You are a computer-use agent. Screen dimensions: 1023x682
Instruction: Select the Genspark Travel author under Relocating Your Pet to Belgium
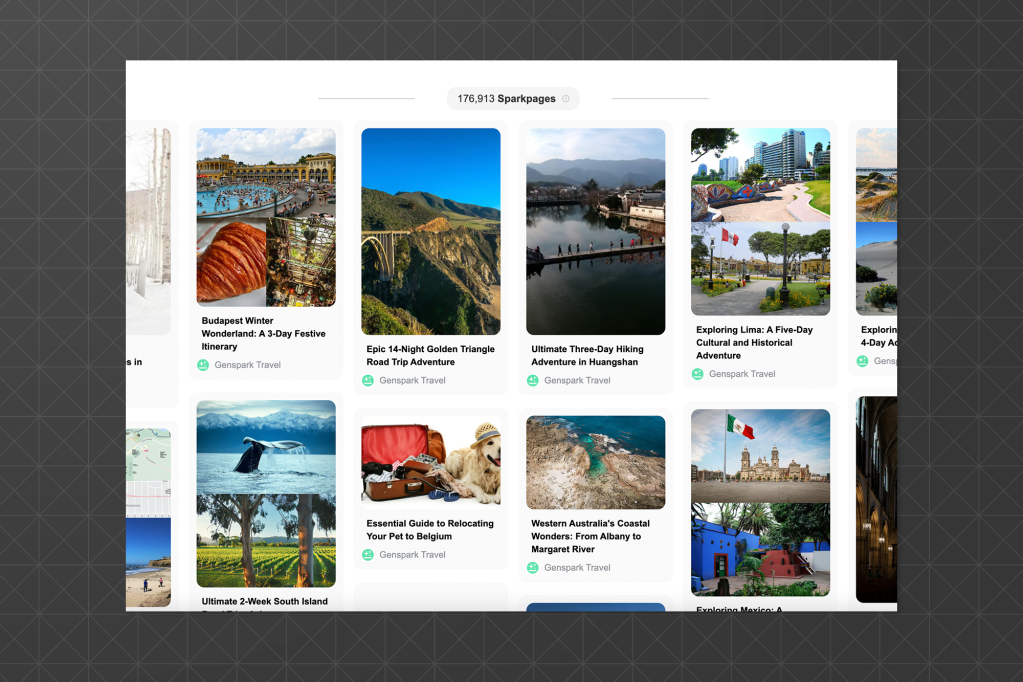tap(412, 555)
